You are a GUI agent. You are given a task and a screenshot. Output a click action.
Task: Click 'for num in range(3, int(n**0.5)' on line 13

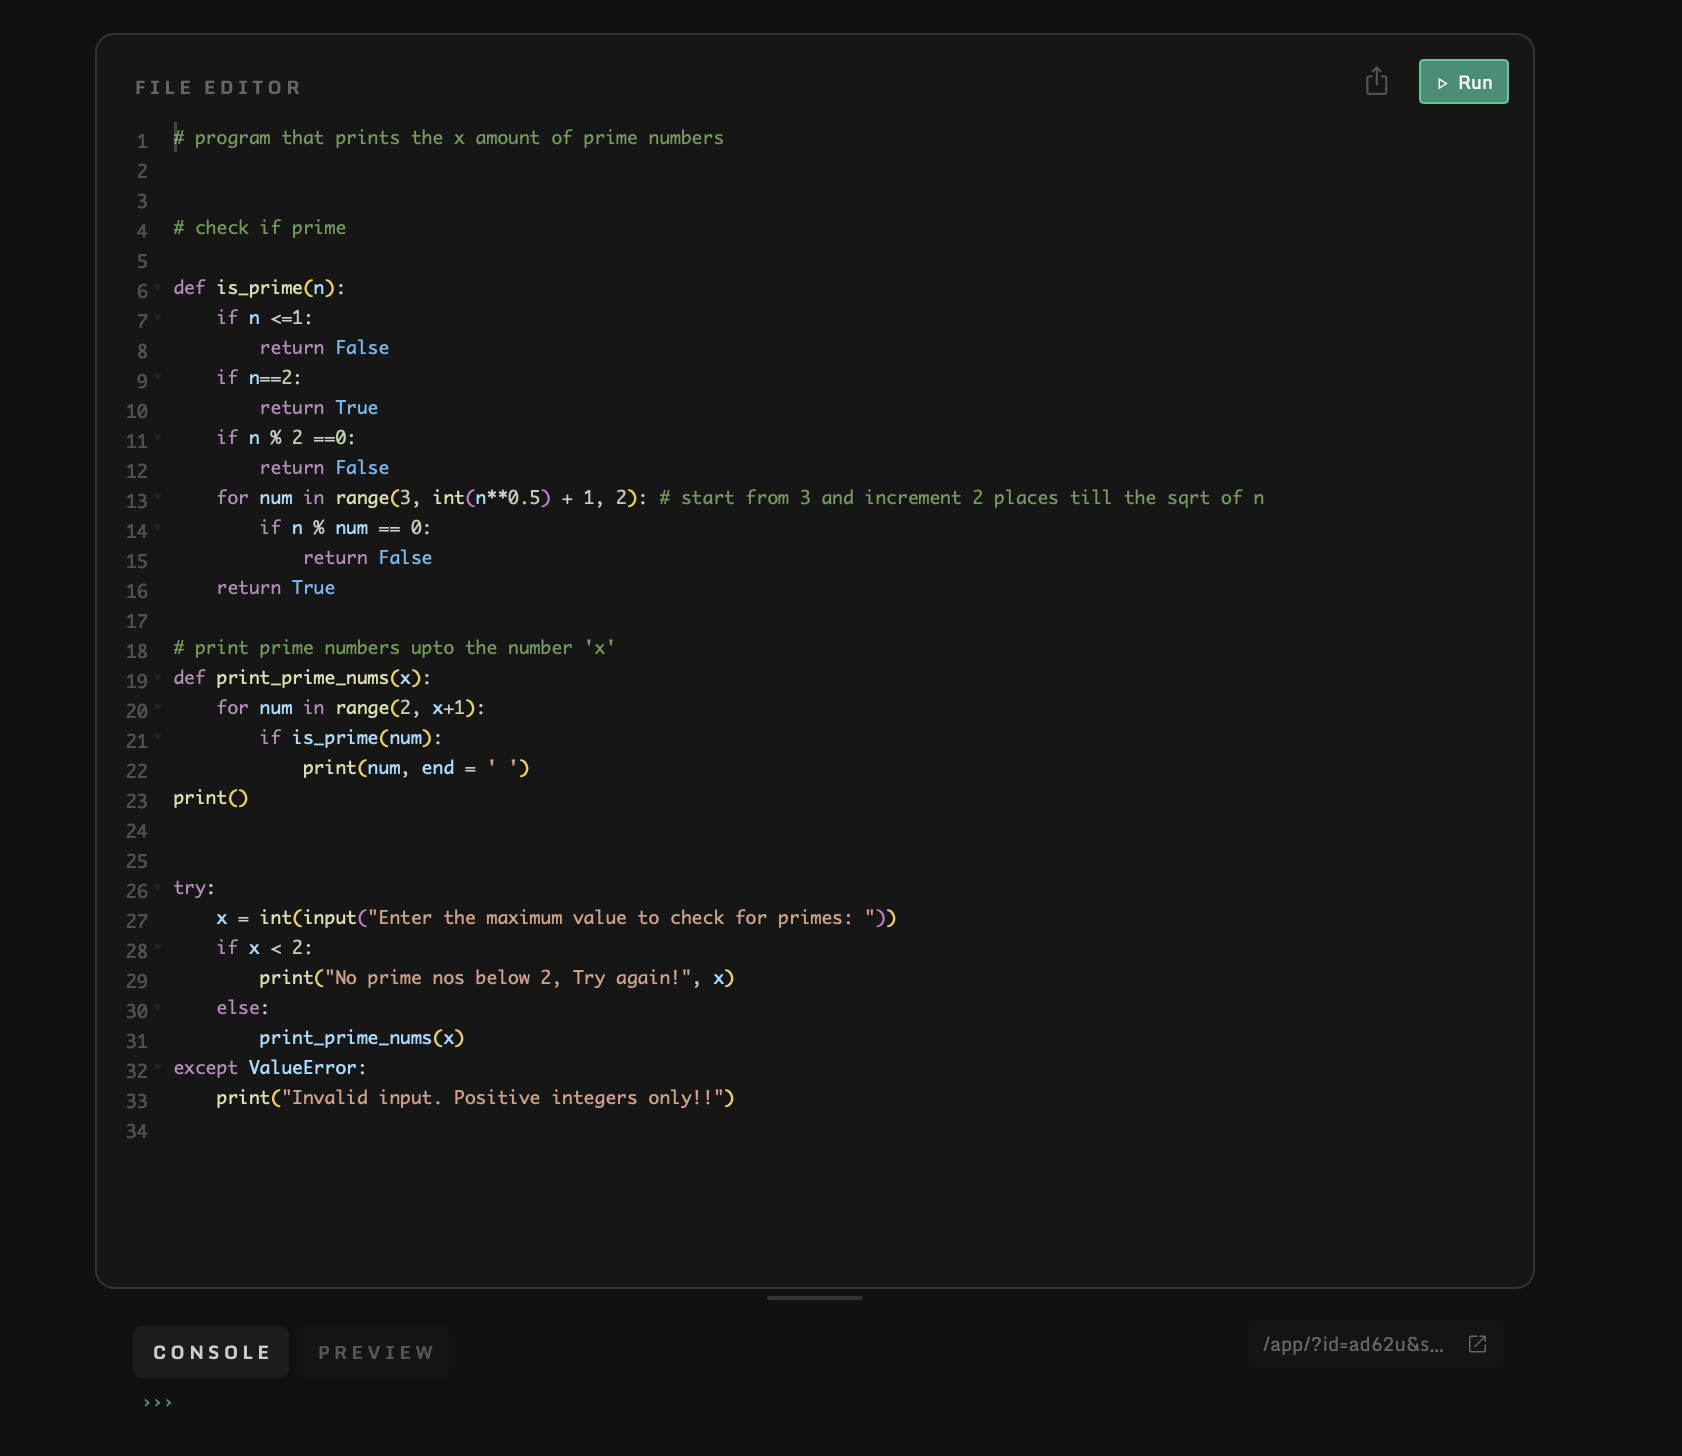pyautogui.click(x=432, y=498)
